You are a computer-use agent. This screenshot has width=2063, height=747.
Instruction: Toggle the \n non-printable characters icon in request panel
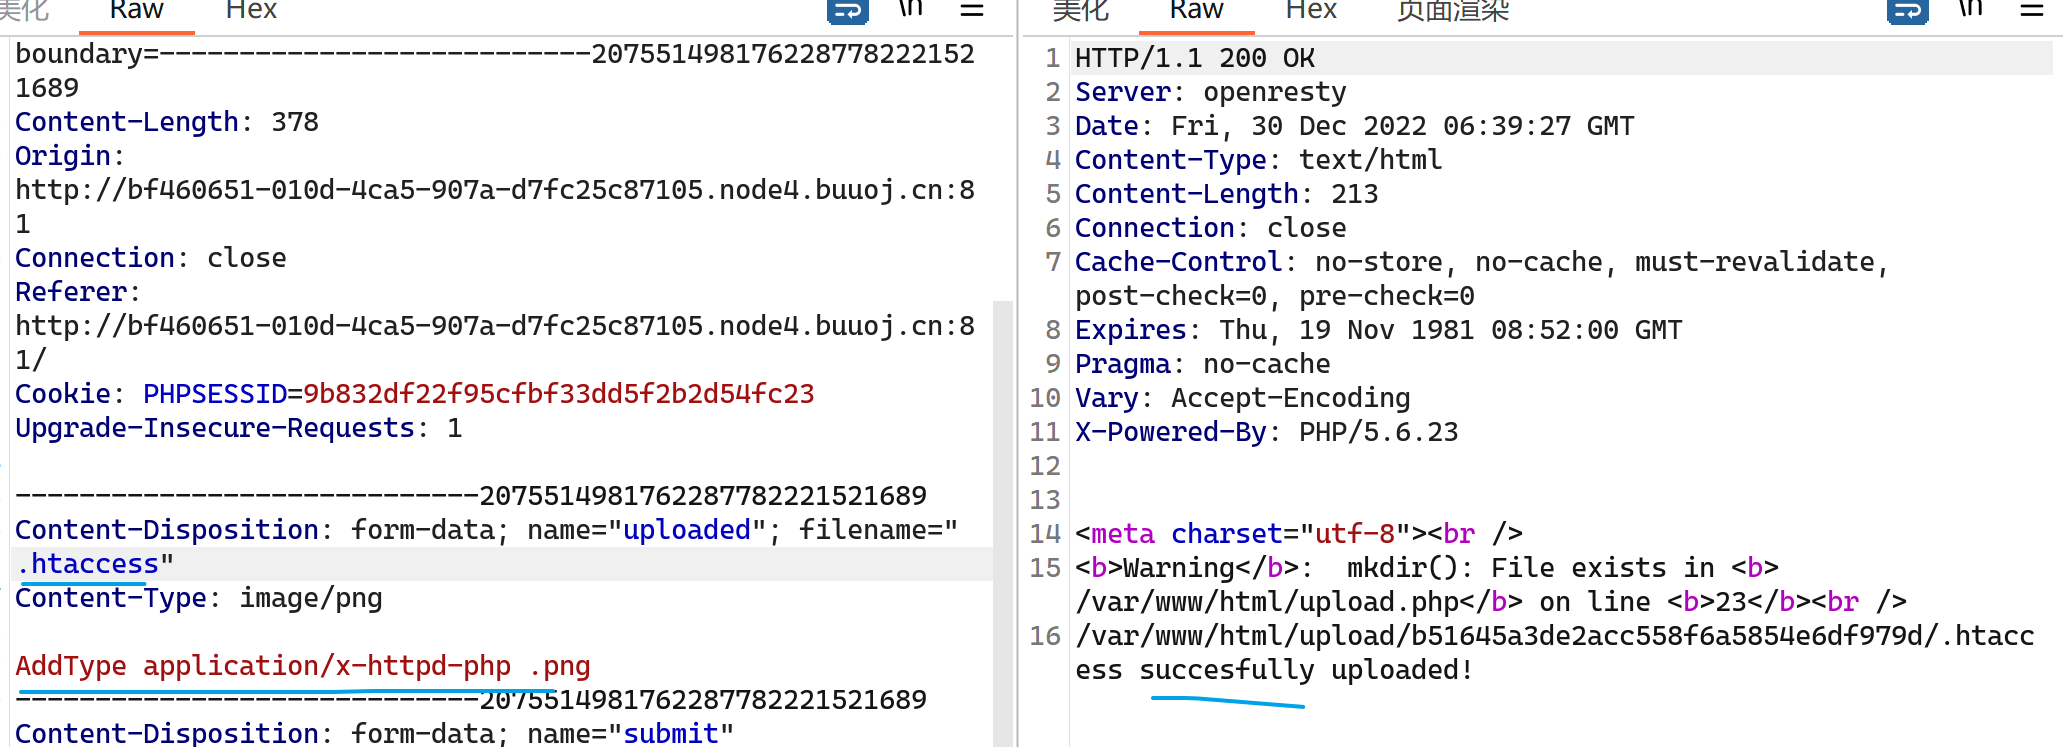pos(910,9)
